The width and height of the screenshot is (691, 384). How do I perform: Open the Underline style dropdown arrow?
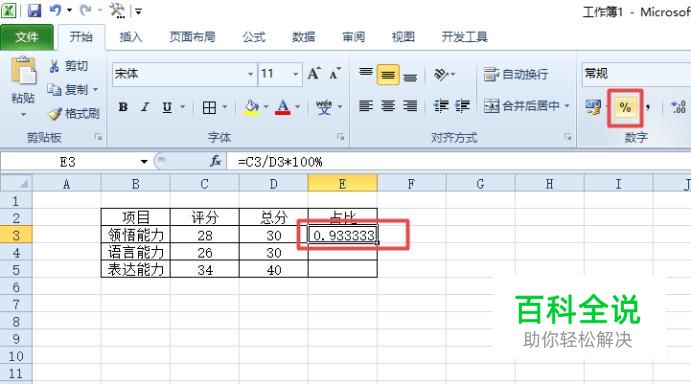click(x=182, y=107)
